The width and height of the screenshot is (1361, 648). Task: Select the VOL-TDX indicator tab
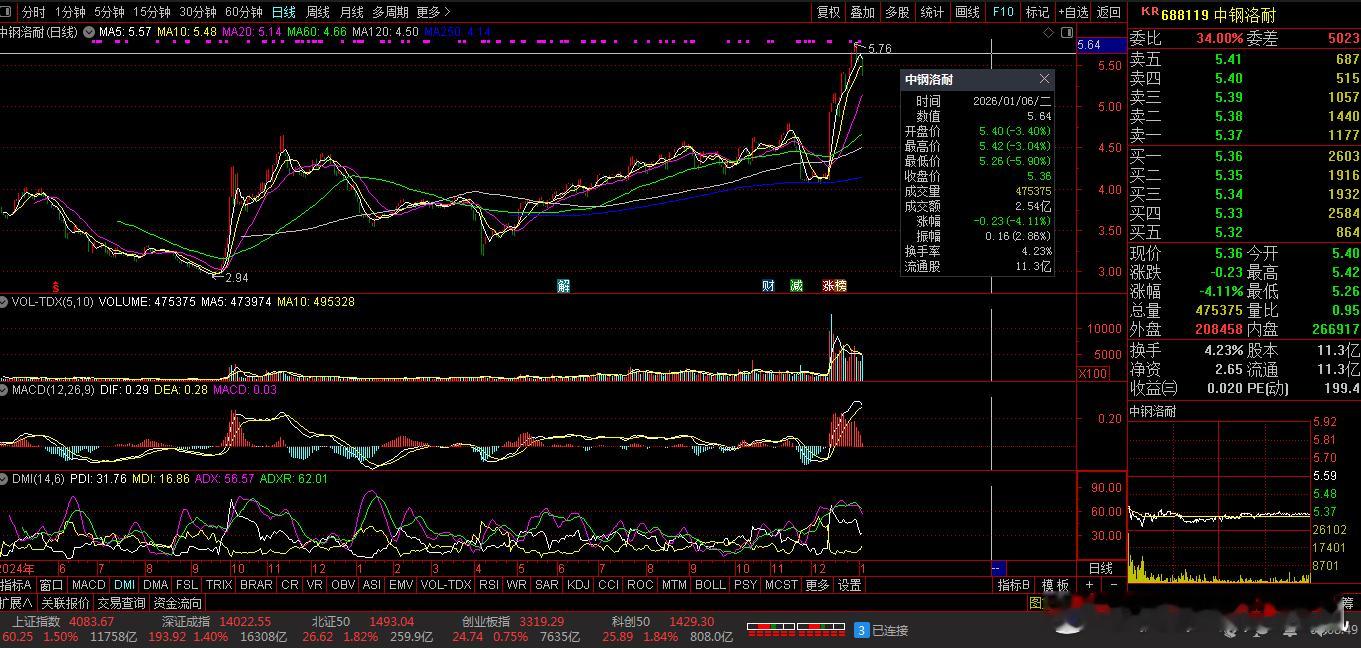coord(446,585)
